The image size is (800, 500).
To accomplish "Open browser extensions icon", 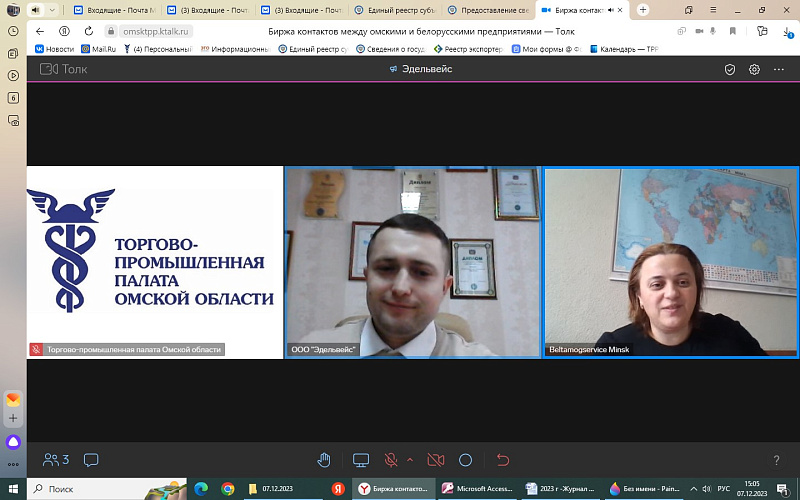I will click(762, 32).
